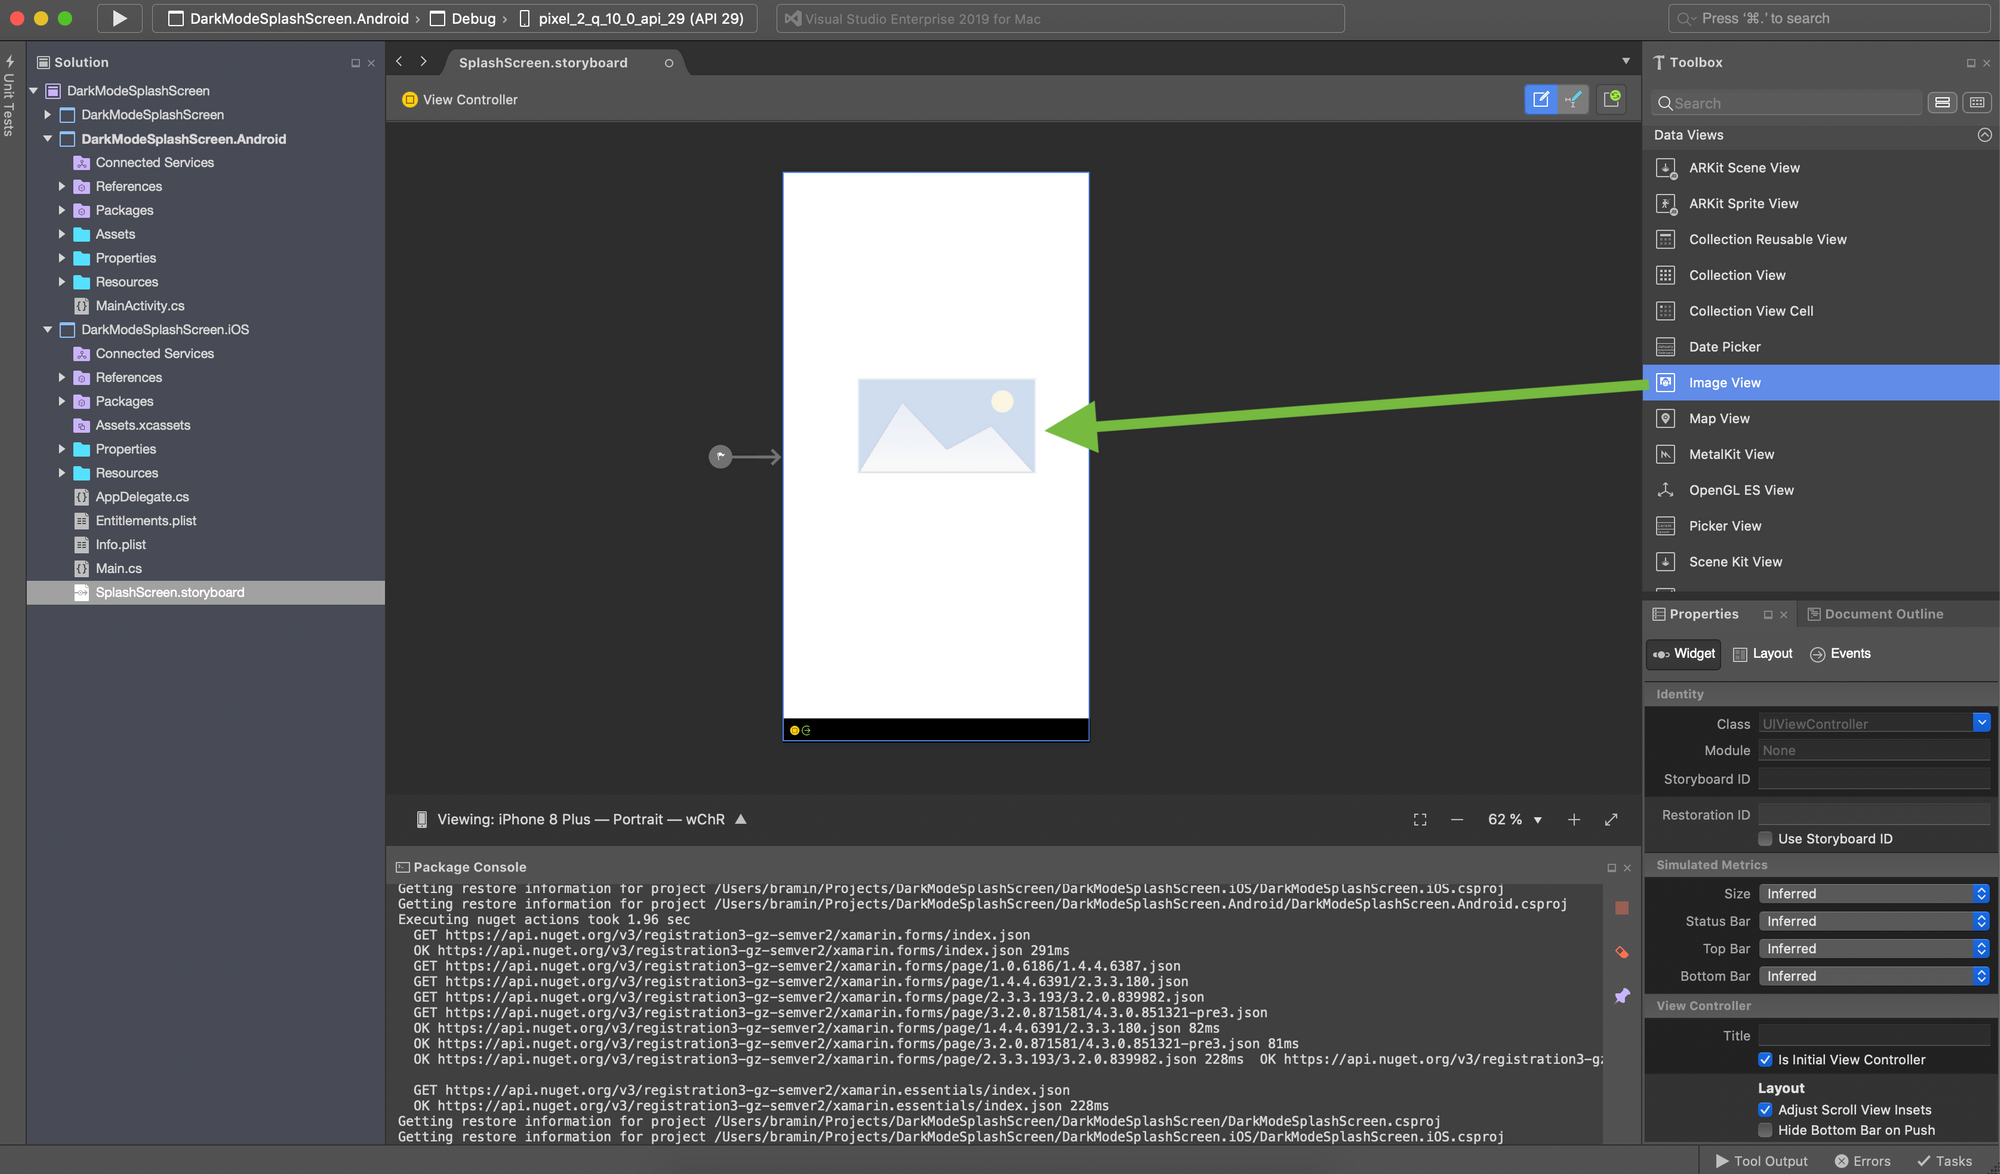
Task: Expand the Assets folder in Android project
Action: pos(62,234)
